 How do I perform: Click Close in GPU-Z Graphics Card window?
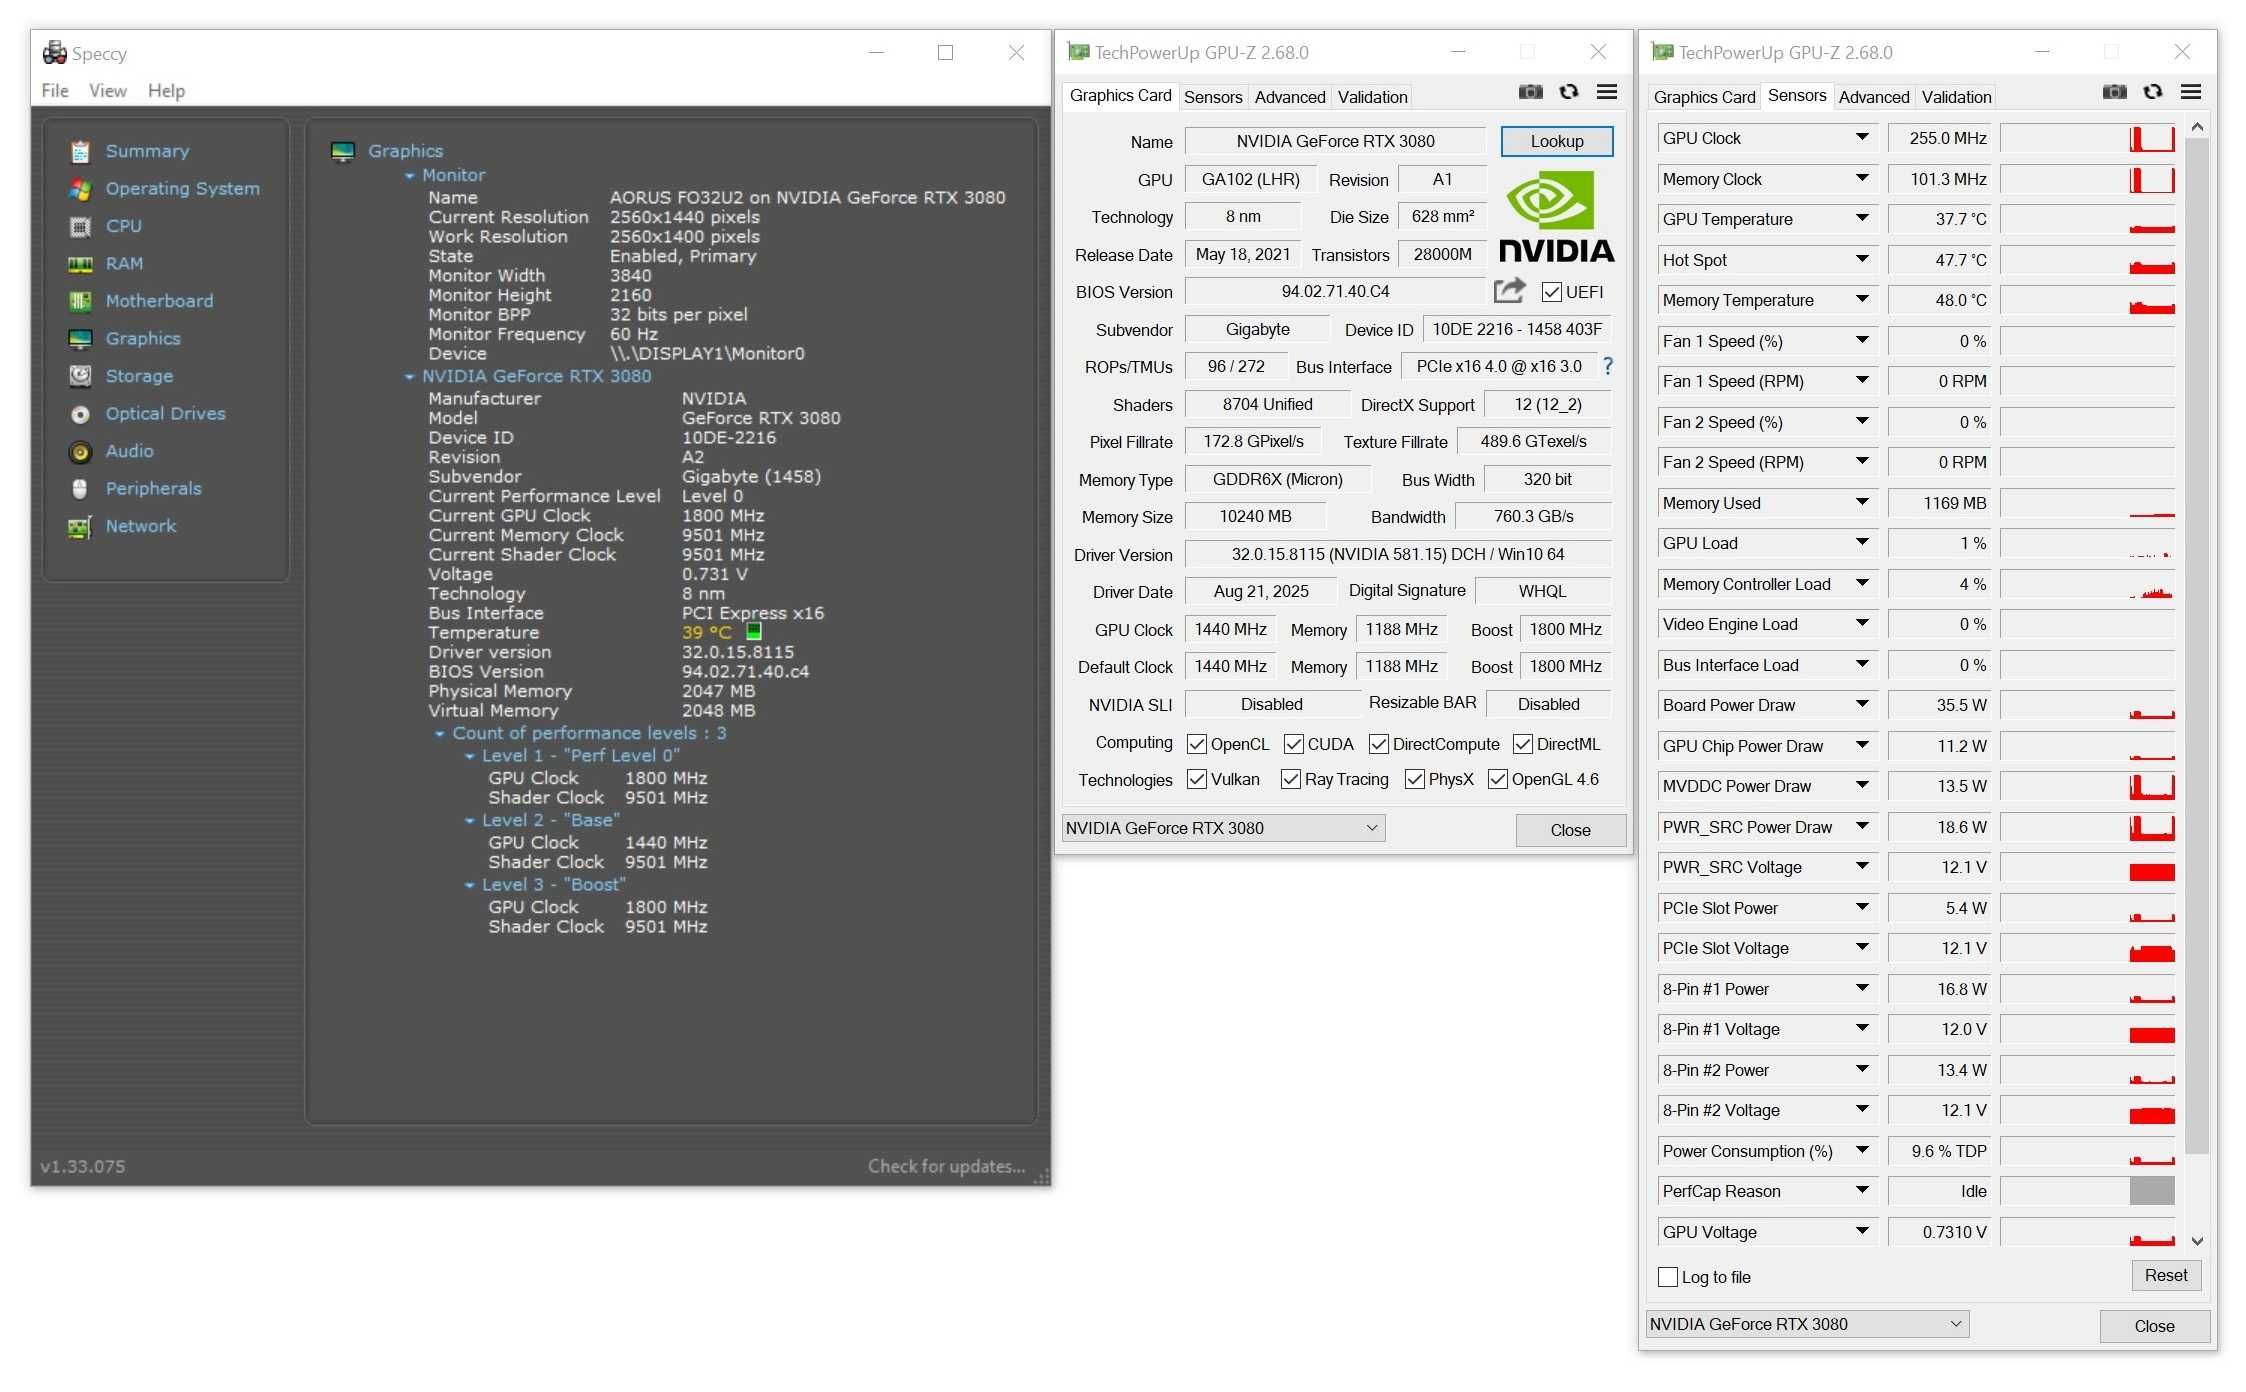(1570, 830)
